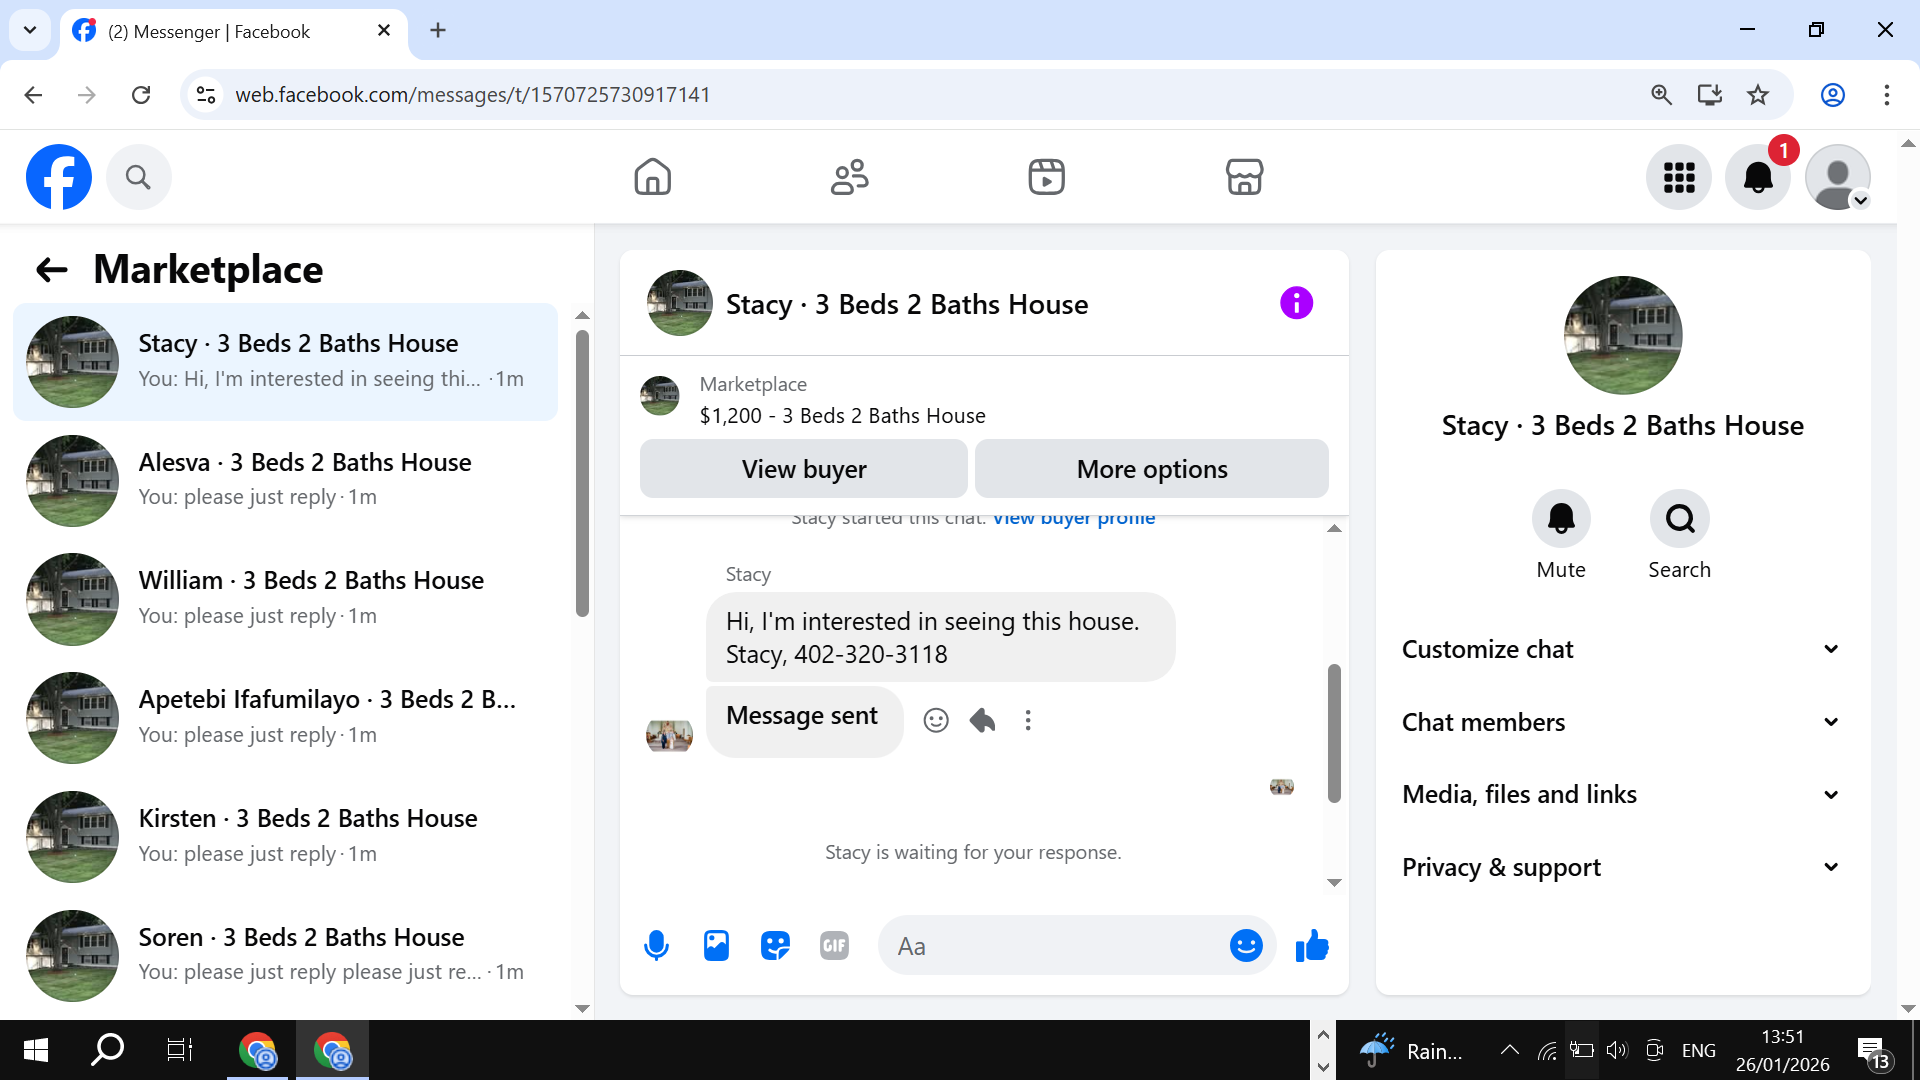Viewport: 1920px width, 1080px height.
Task: Open the Marketplace tab in top navigation
Action: pyautogui.click(x=1244, y=177)
